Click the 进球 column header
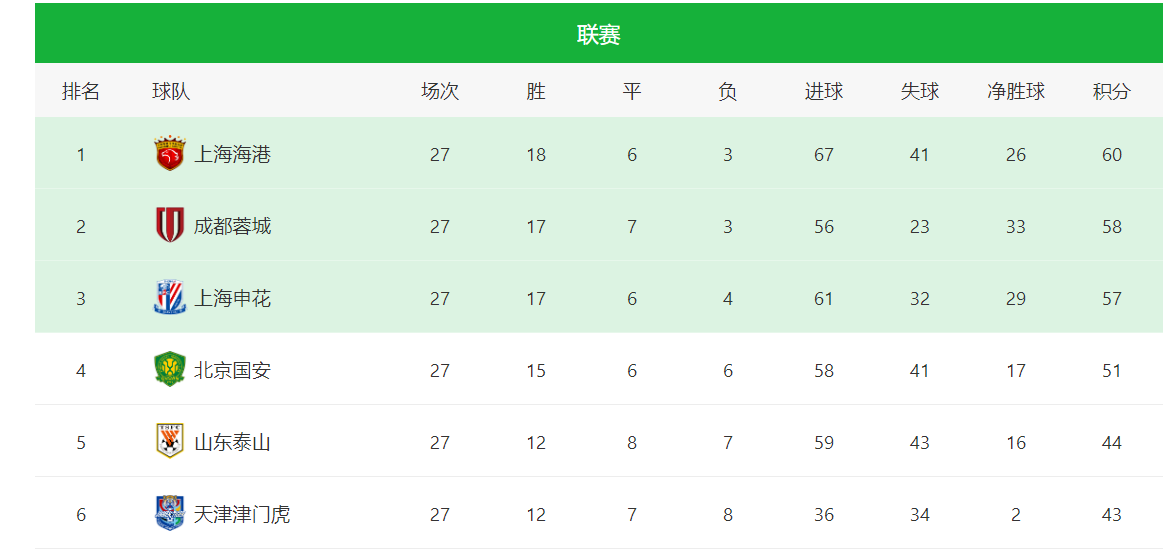 click(x=823, y=91)
